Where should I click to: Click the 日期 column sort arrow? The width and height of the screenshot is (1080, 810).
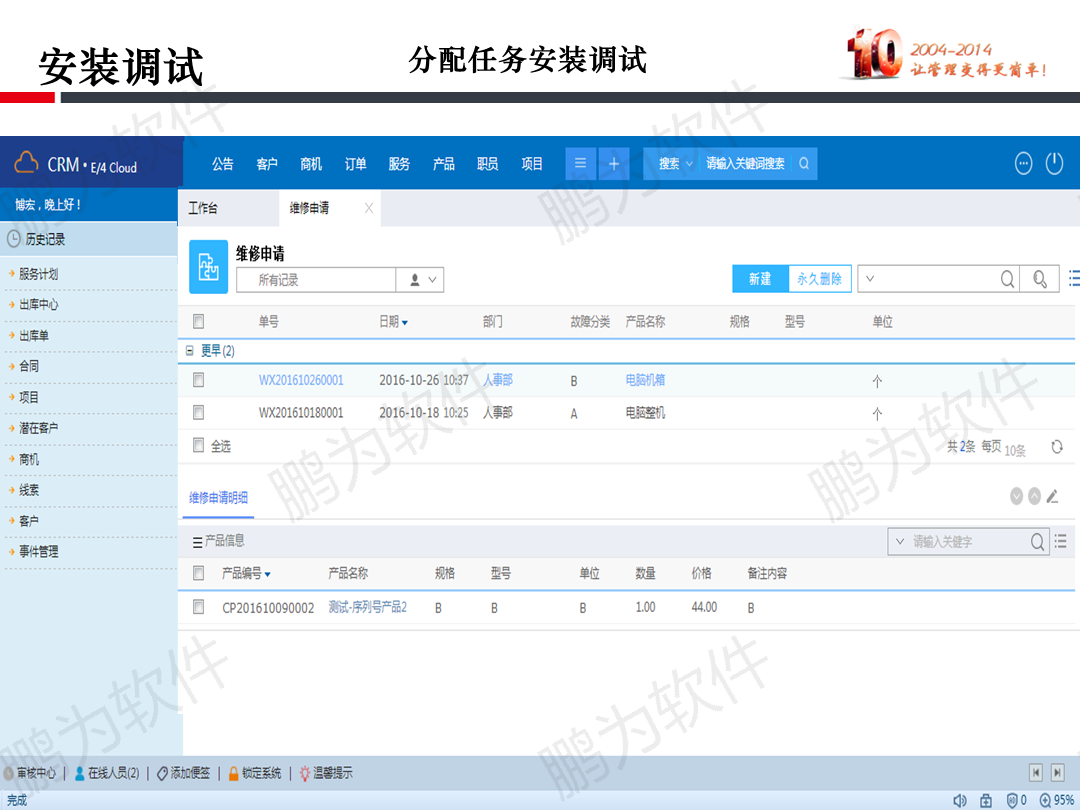pos(405,322)
